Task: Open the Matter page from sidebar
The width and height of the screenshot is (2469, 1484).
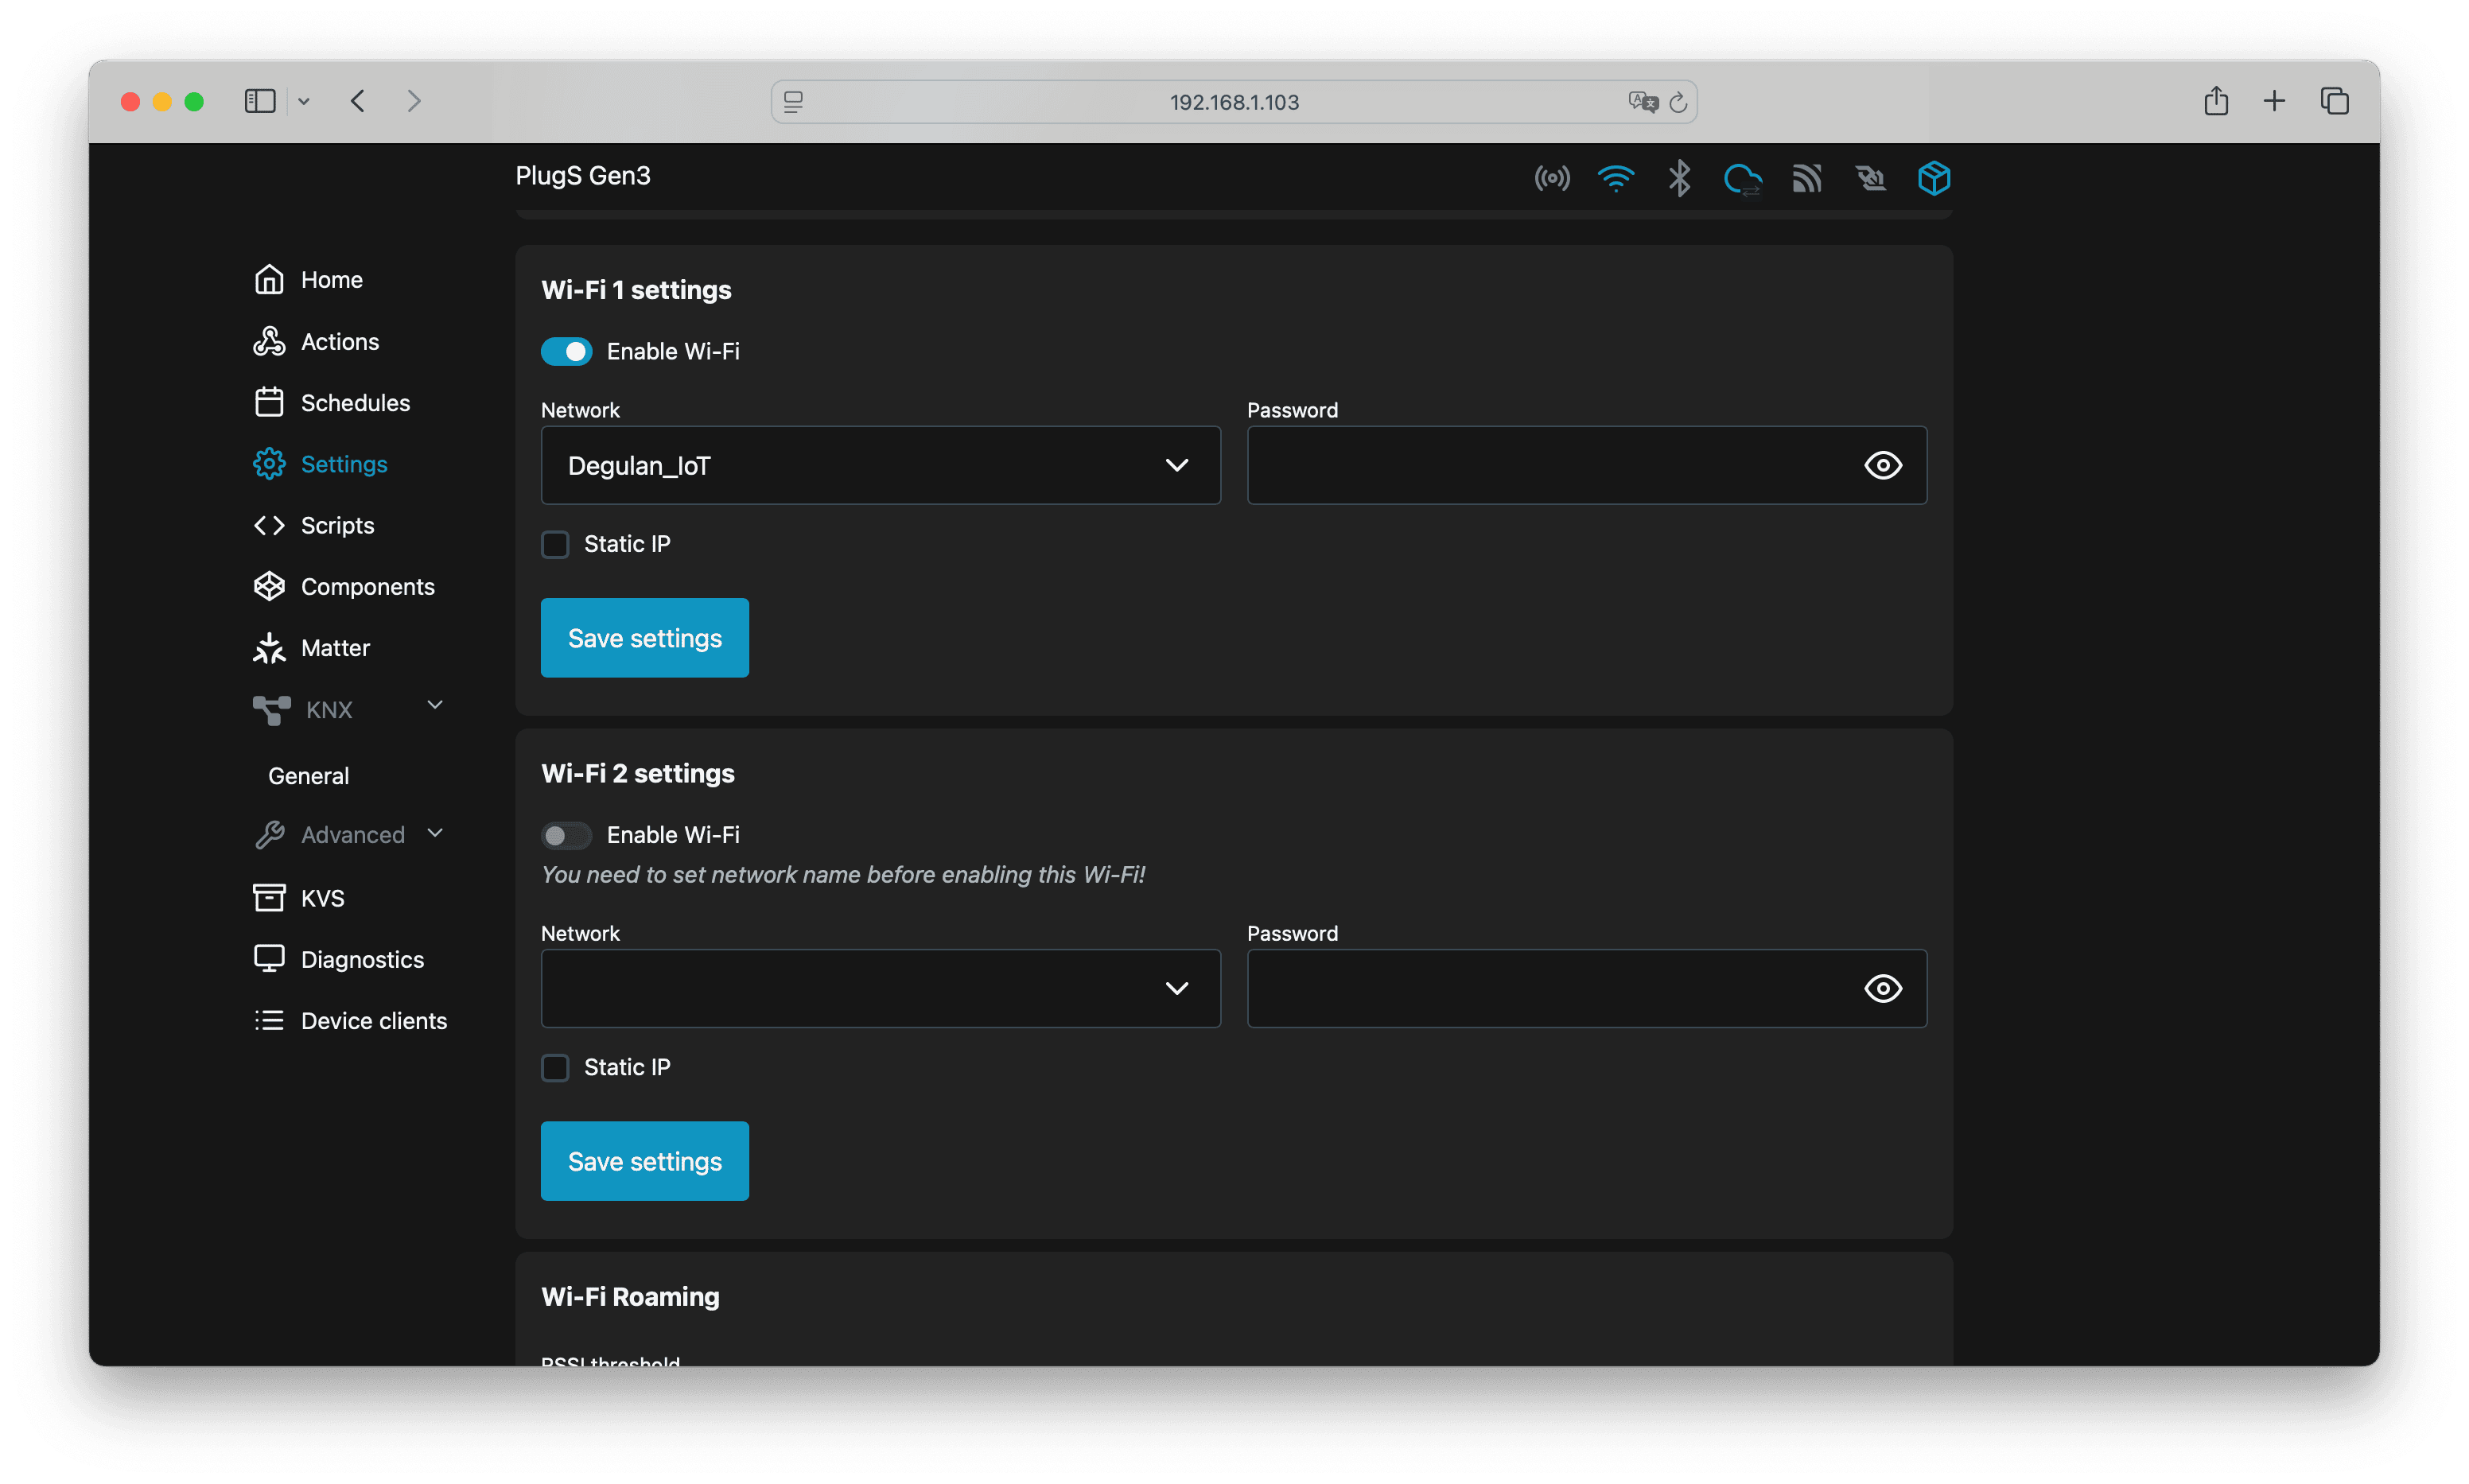Action: pyautogui.click(x=335, y=648)
